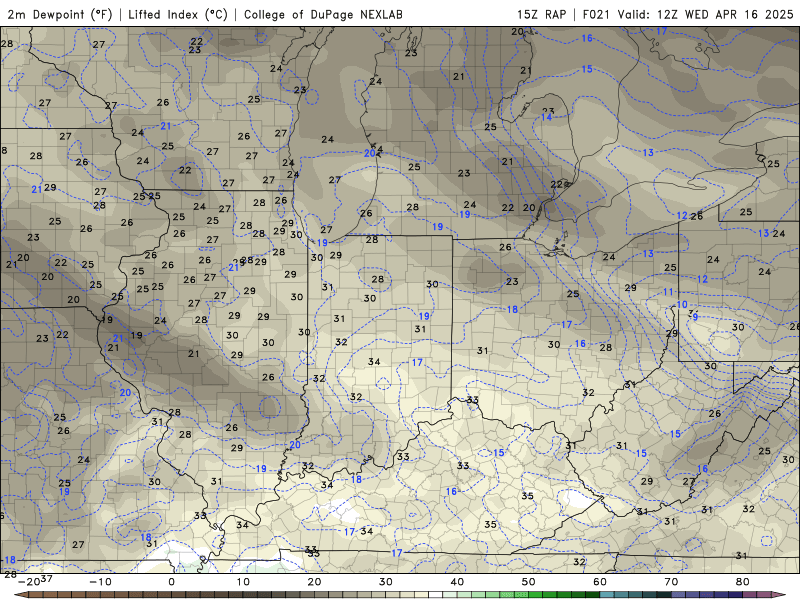Click the 70 label on the color scale
Screen dimensions: 800x600
(671, 582)
